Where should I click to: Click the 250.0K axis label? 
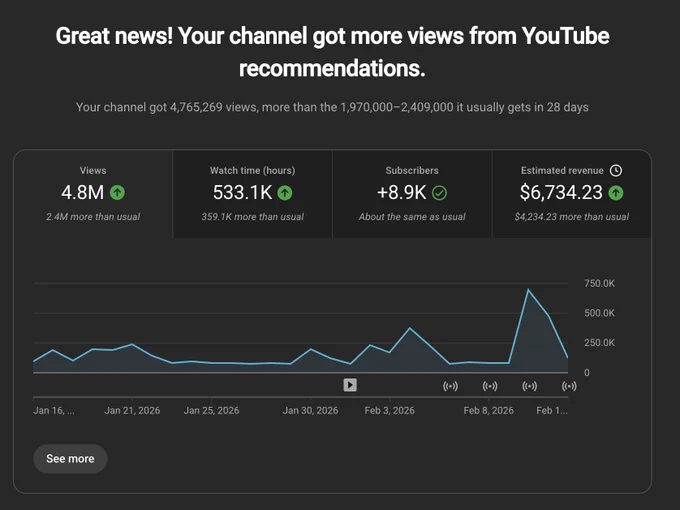pos(599,343)
